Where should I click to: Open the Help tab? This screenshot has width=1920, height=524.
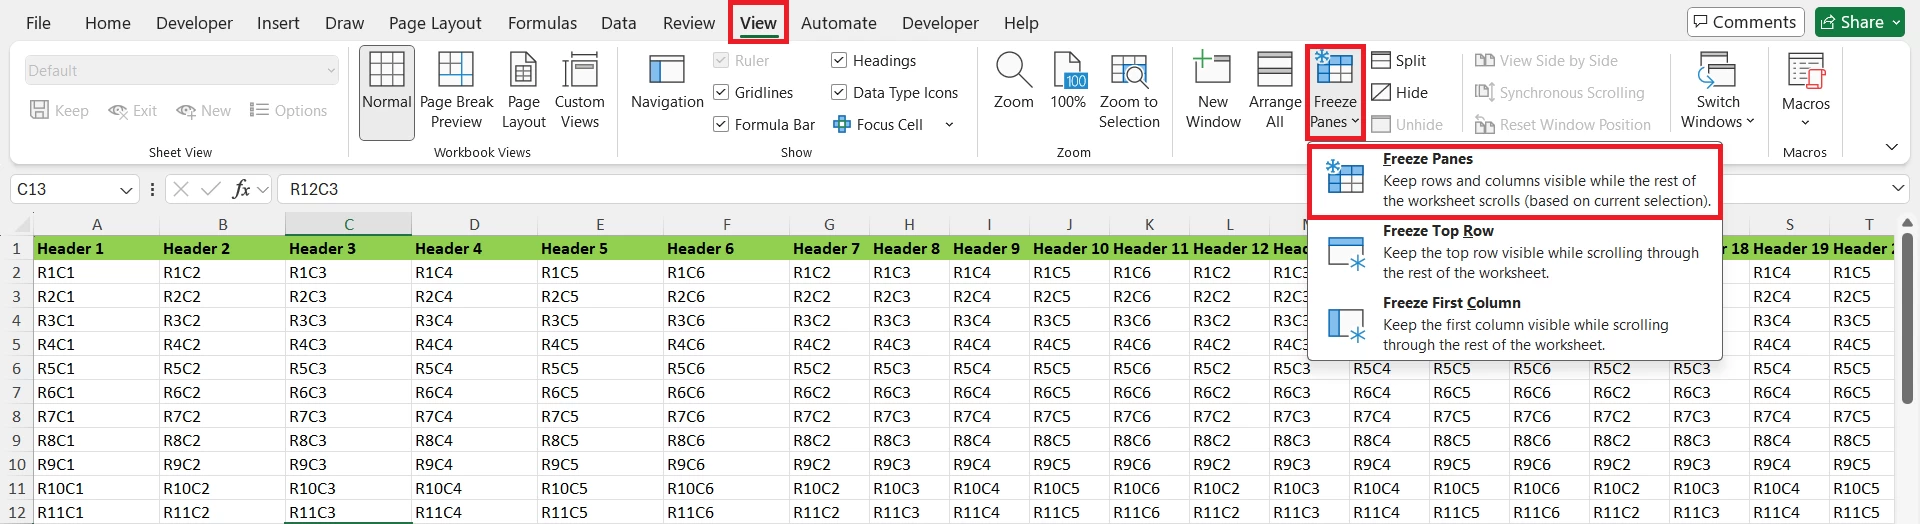click(1021, 23)
